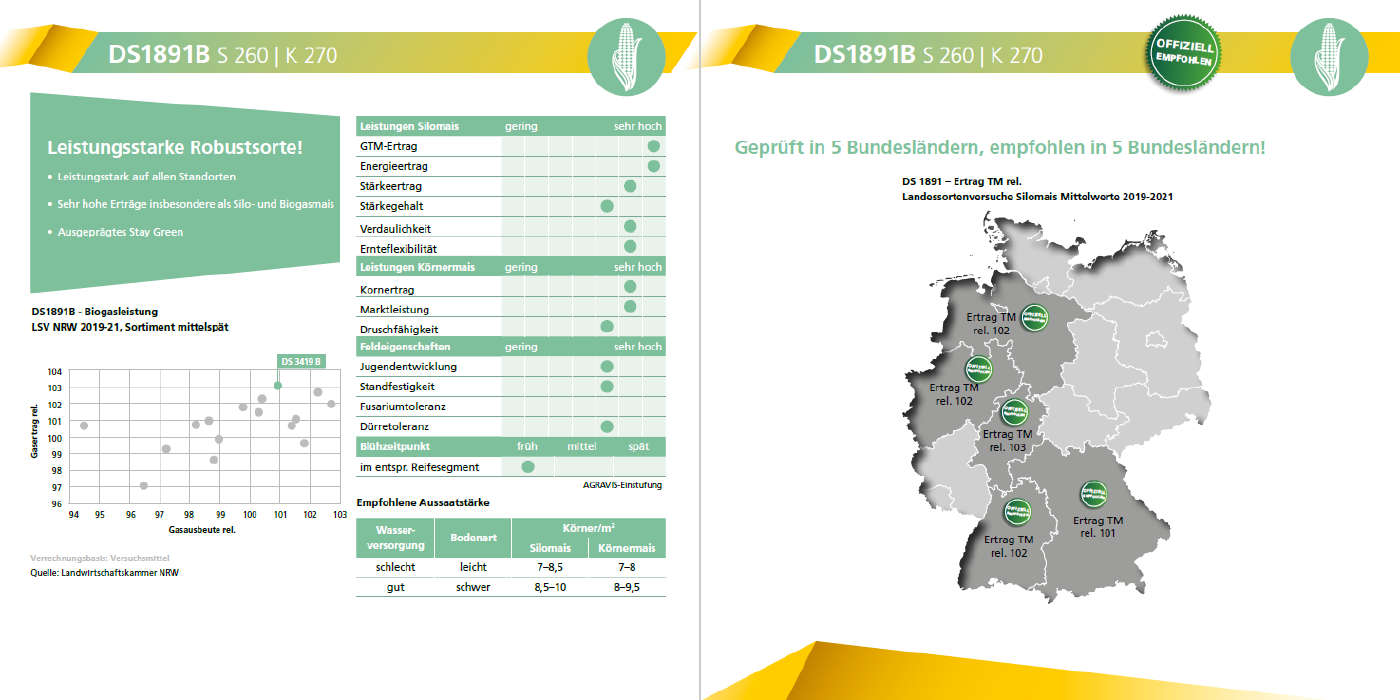
Task: Select the 'DS 1891 – Ertrag TM rel.' map title
Action: (x=961, y=182)
